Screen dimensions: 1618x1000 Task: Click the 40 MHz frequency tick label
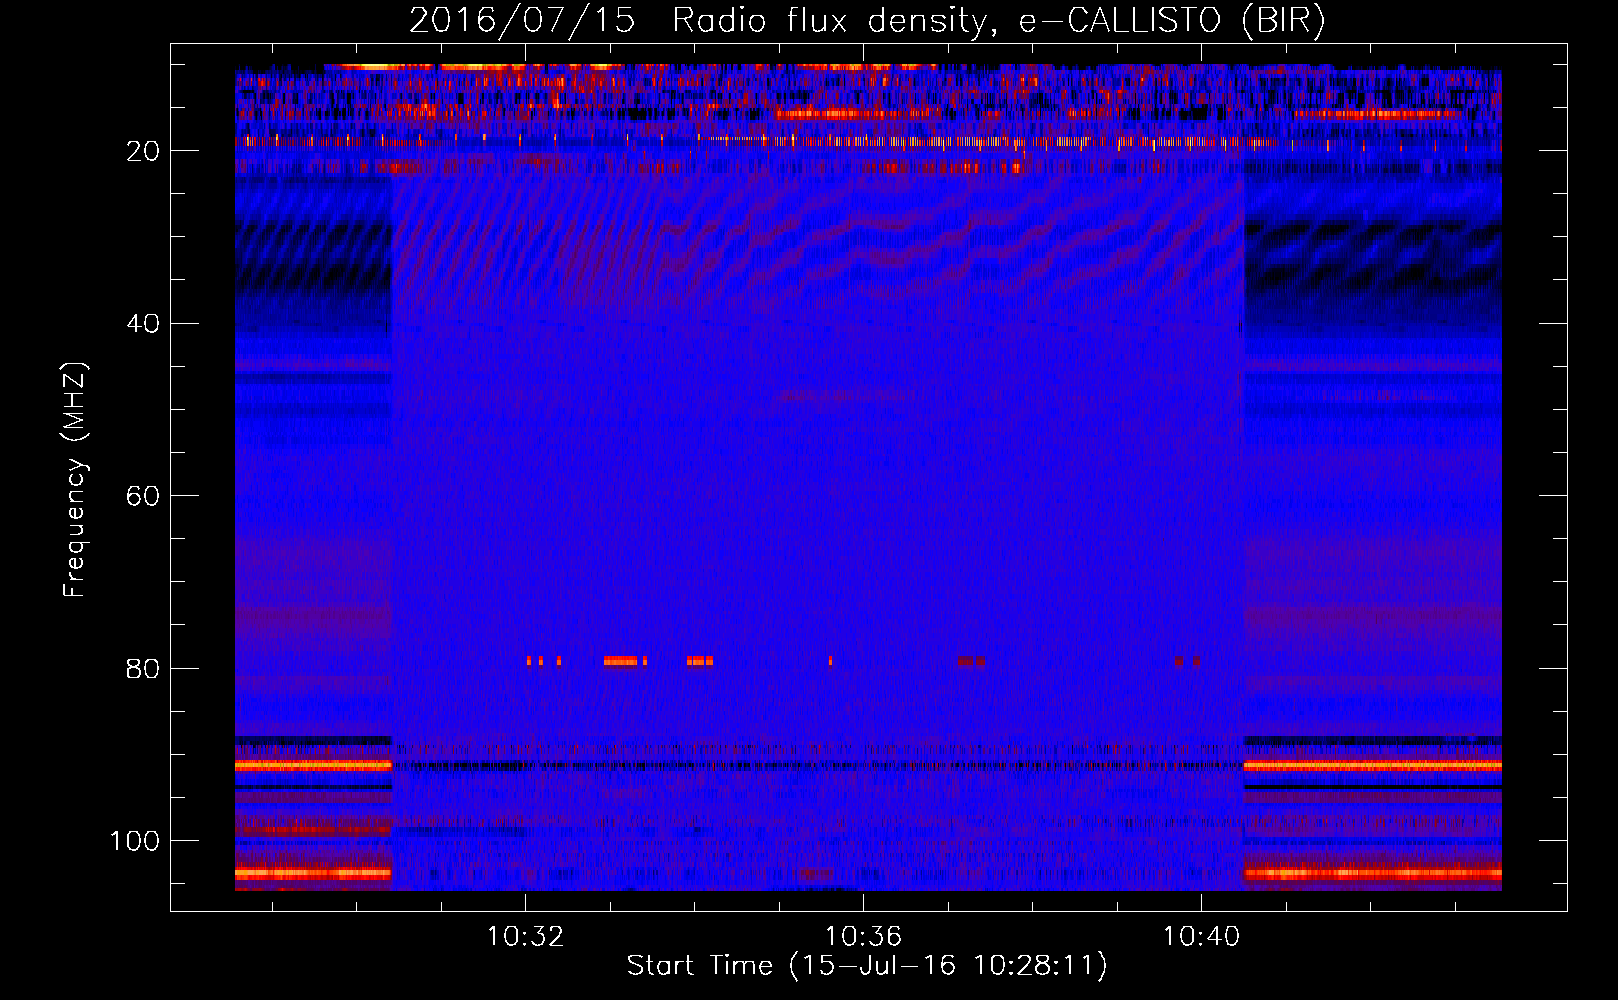pyautogui.click(x=143, y=324)
